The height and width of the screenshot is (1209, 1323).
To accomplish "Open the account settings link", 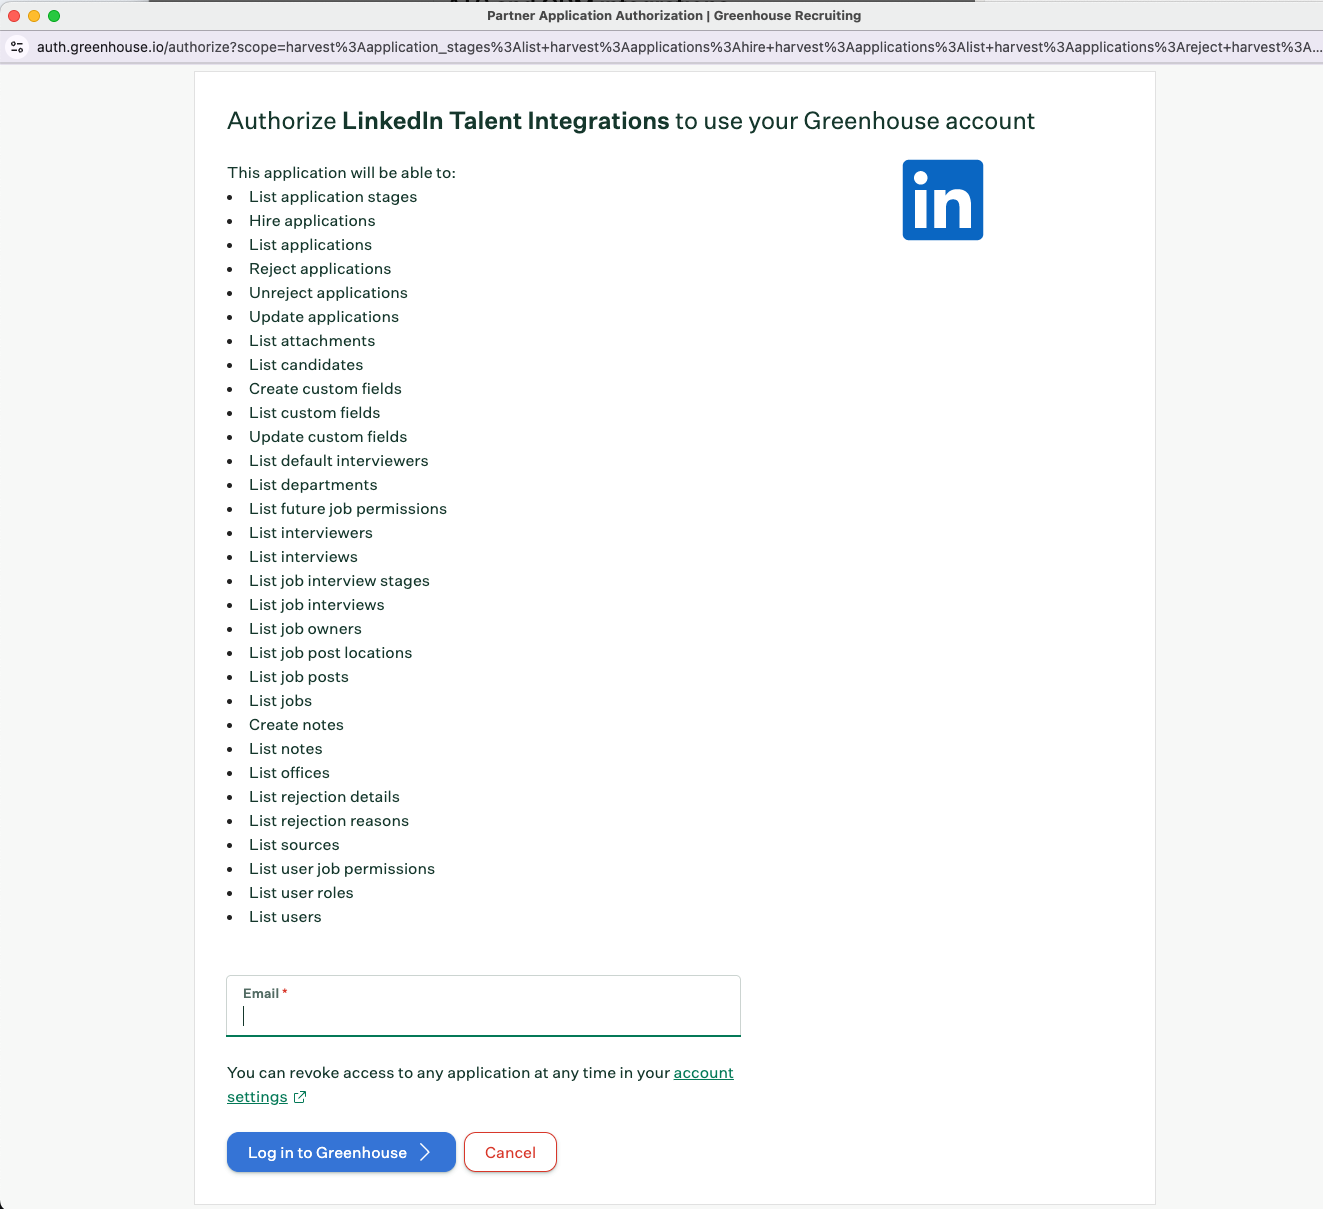I will click(x=703, y=1073).
